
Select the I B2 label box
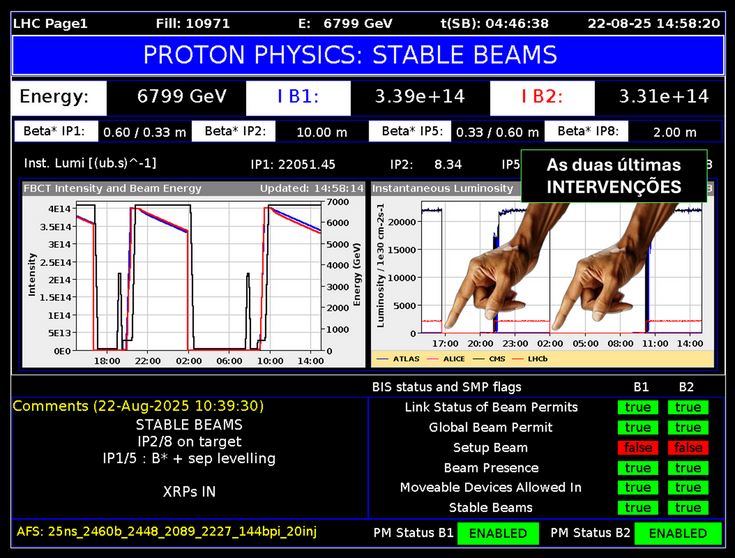coord(542,97)
